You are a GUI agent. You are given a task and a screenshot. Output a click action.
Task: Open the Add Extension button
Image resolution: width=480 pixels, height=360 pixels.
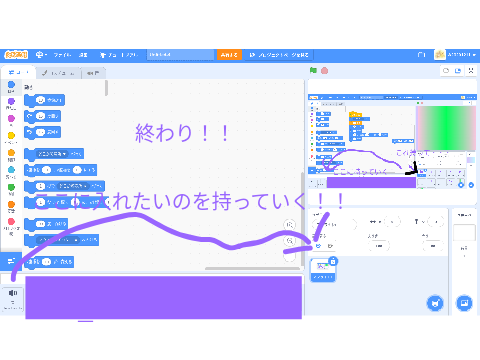click(11, 261)
